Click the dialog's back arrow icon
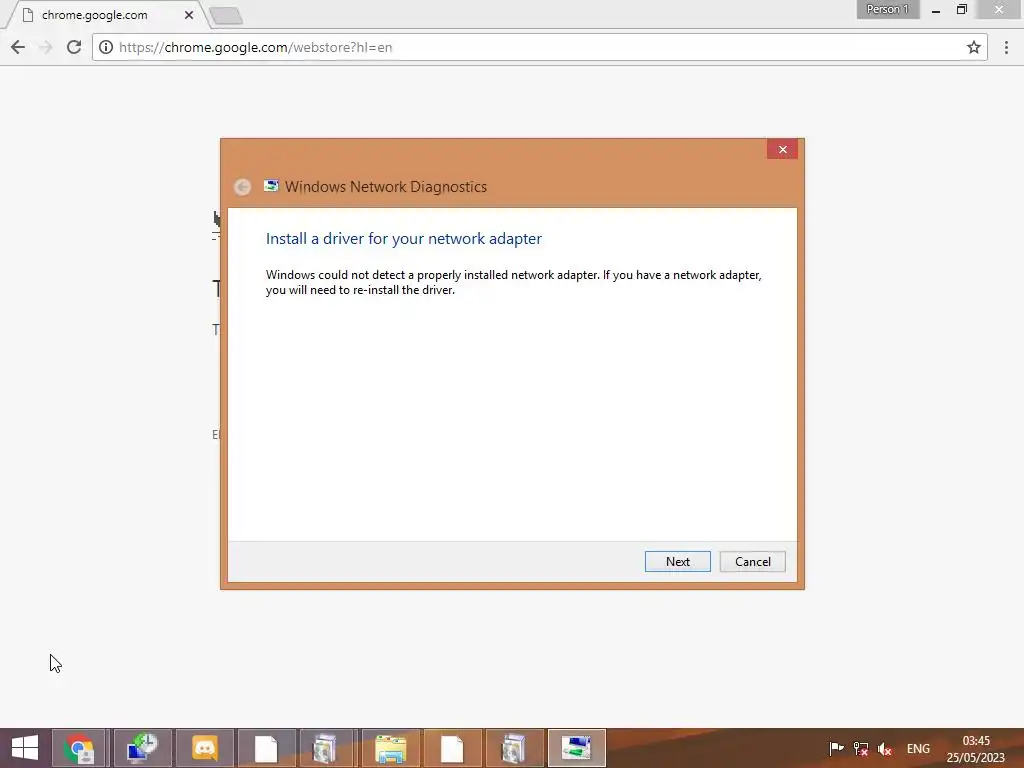 click(242, 187)
